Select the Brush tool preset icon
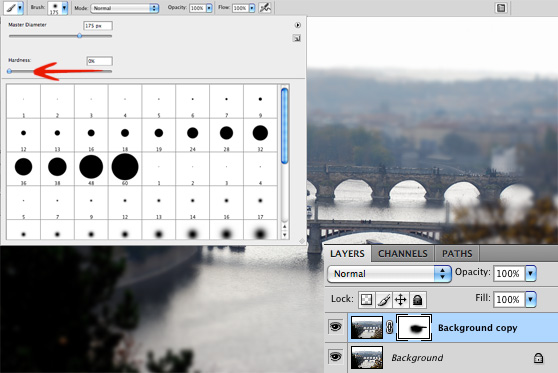This screenshot has height=373, width=558. point(11,7)
